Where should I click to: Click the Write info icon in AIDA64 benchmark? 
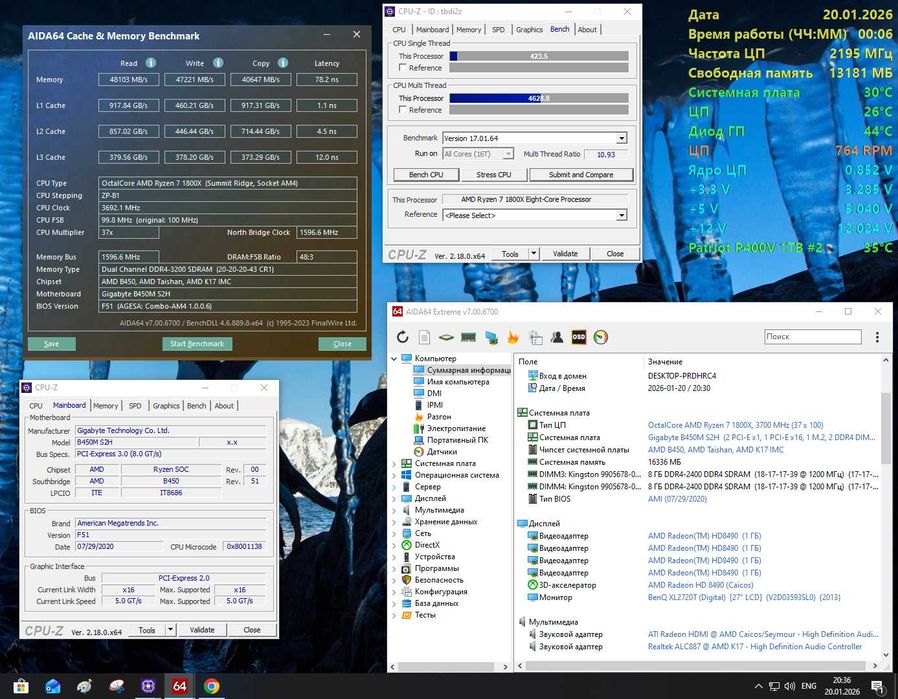pos(218,63)
